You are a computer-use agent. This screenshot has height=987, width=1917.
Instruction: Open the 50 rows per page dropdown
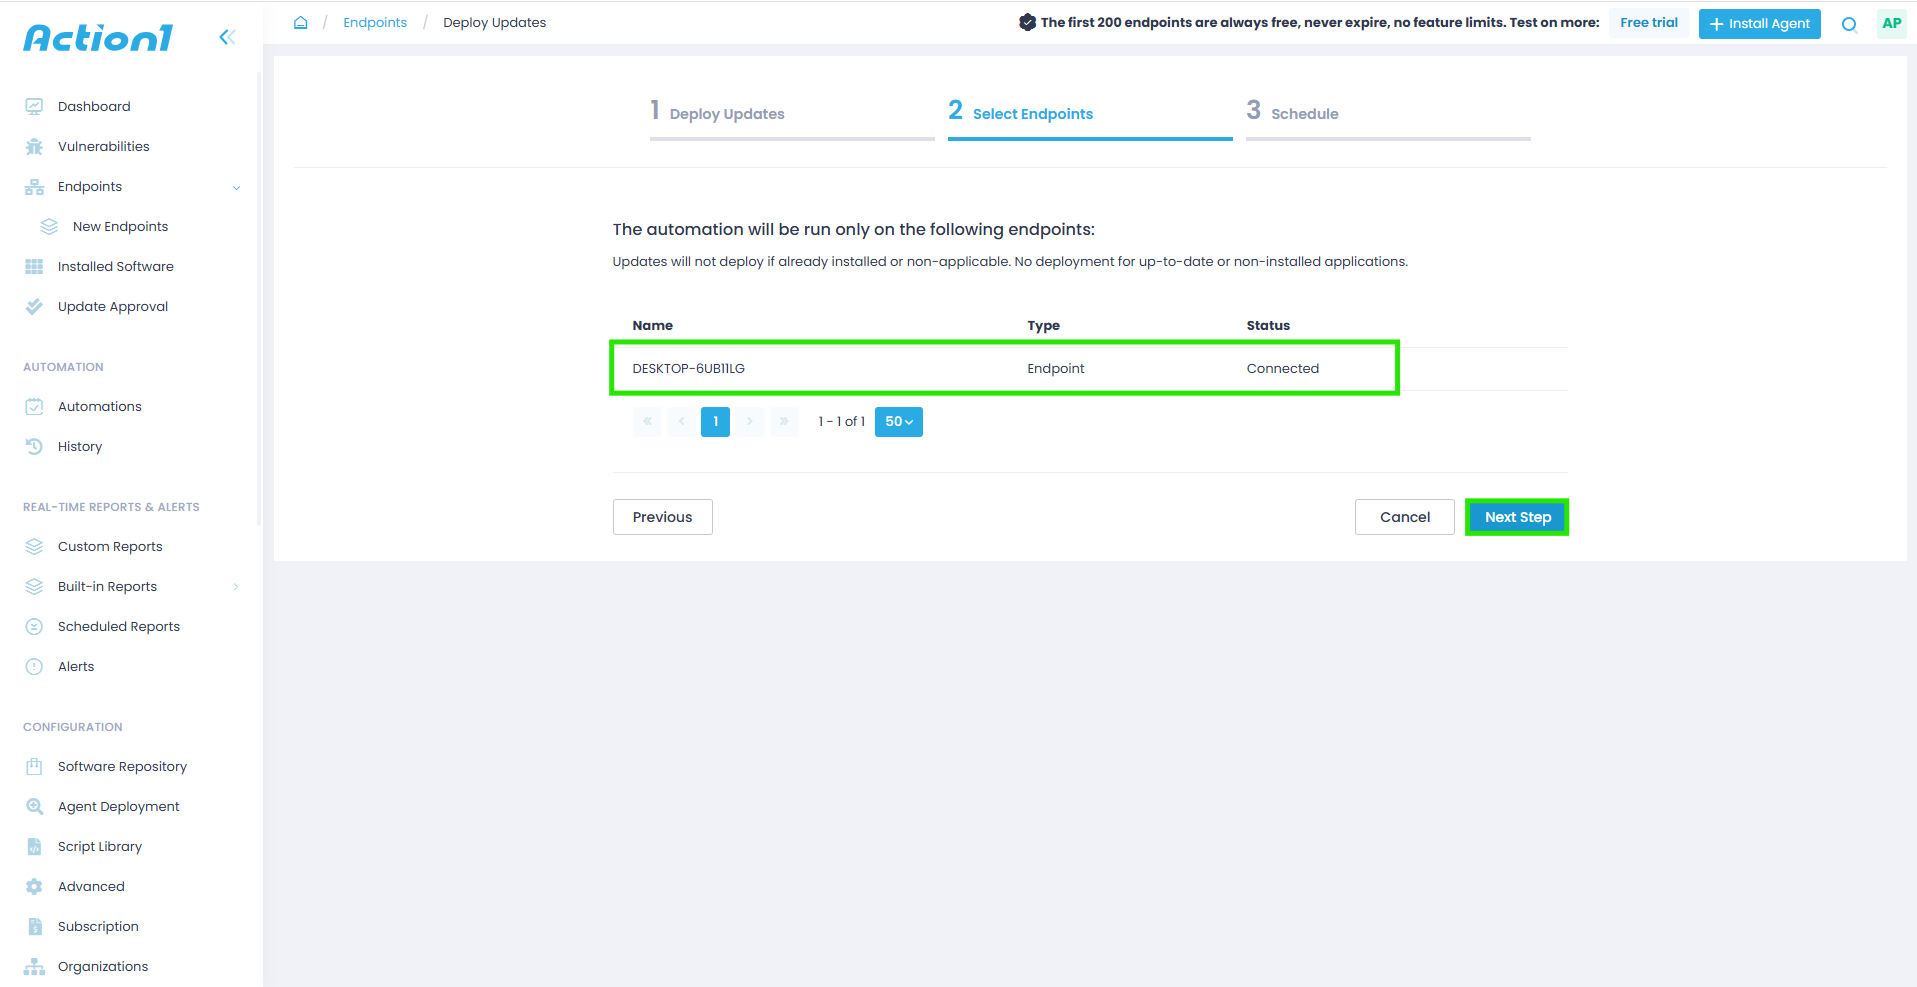pyautogui.click(x=898, y=422)
